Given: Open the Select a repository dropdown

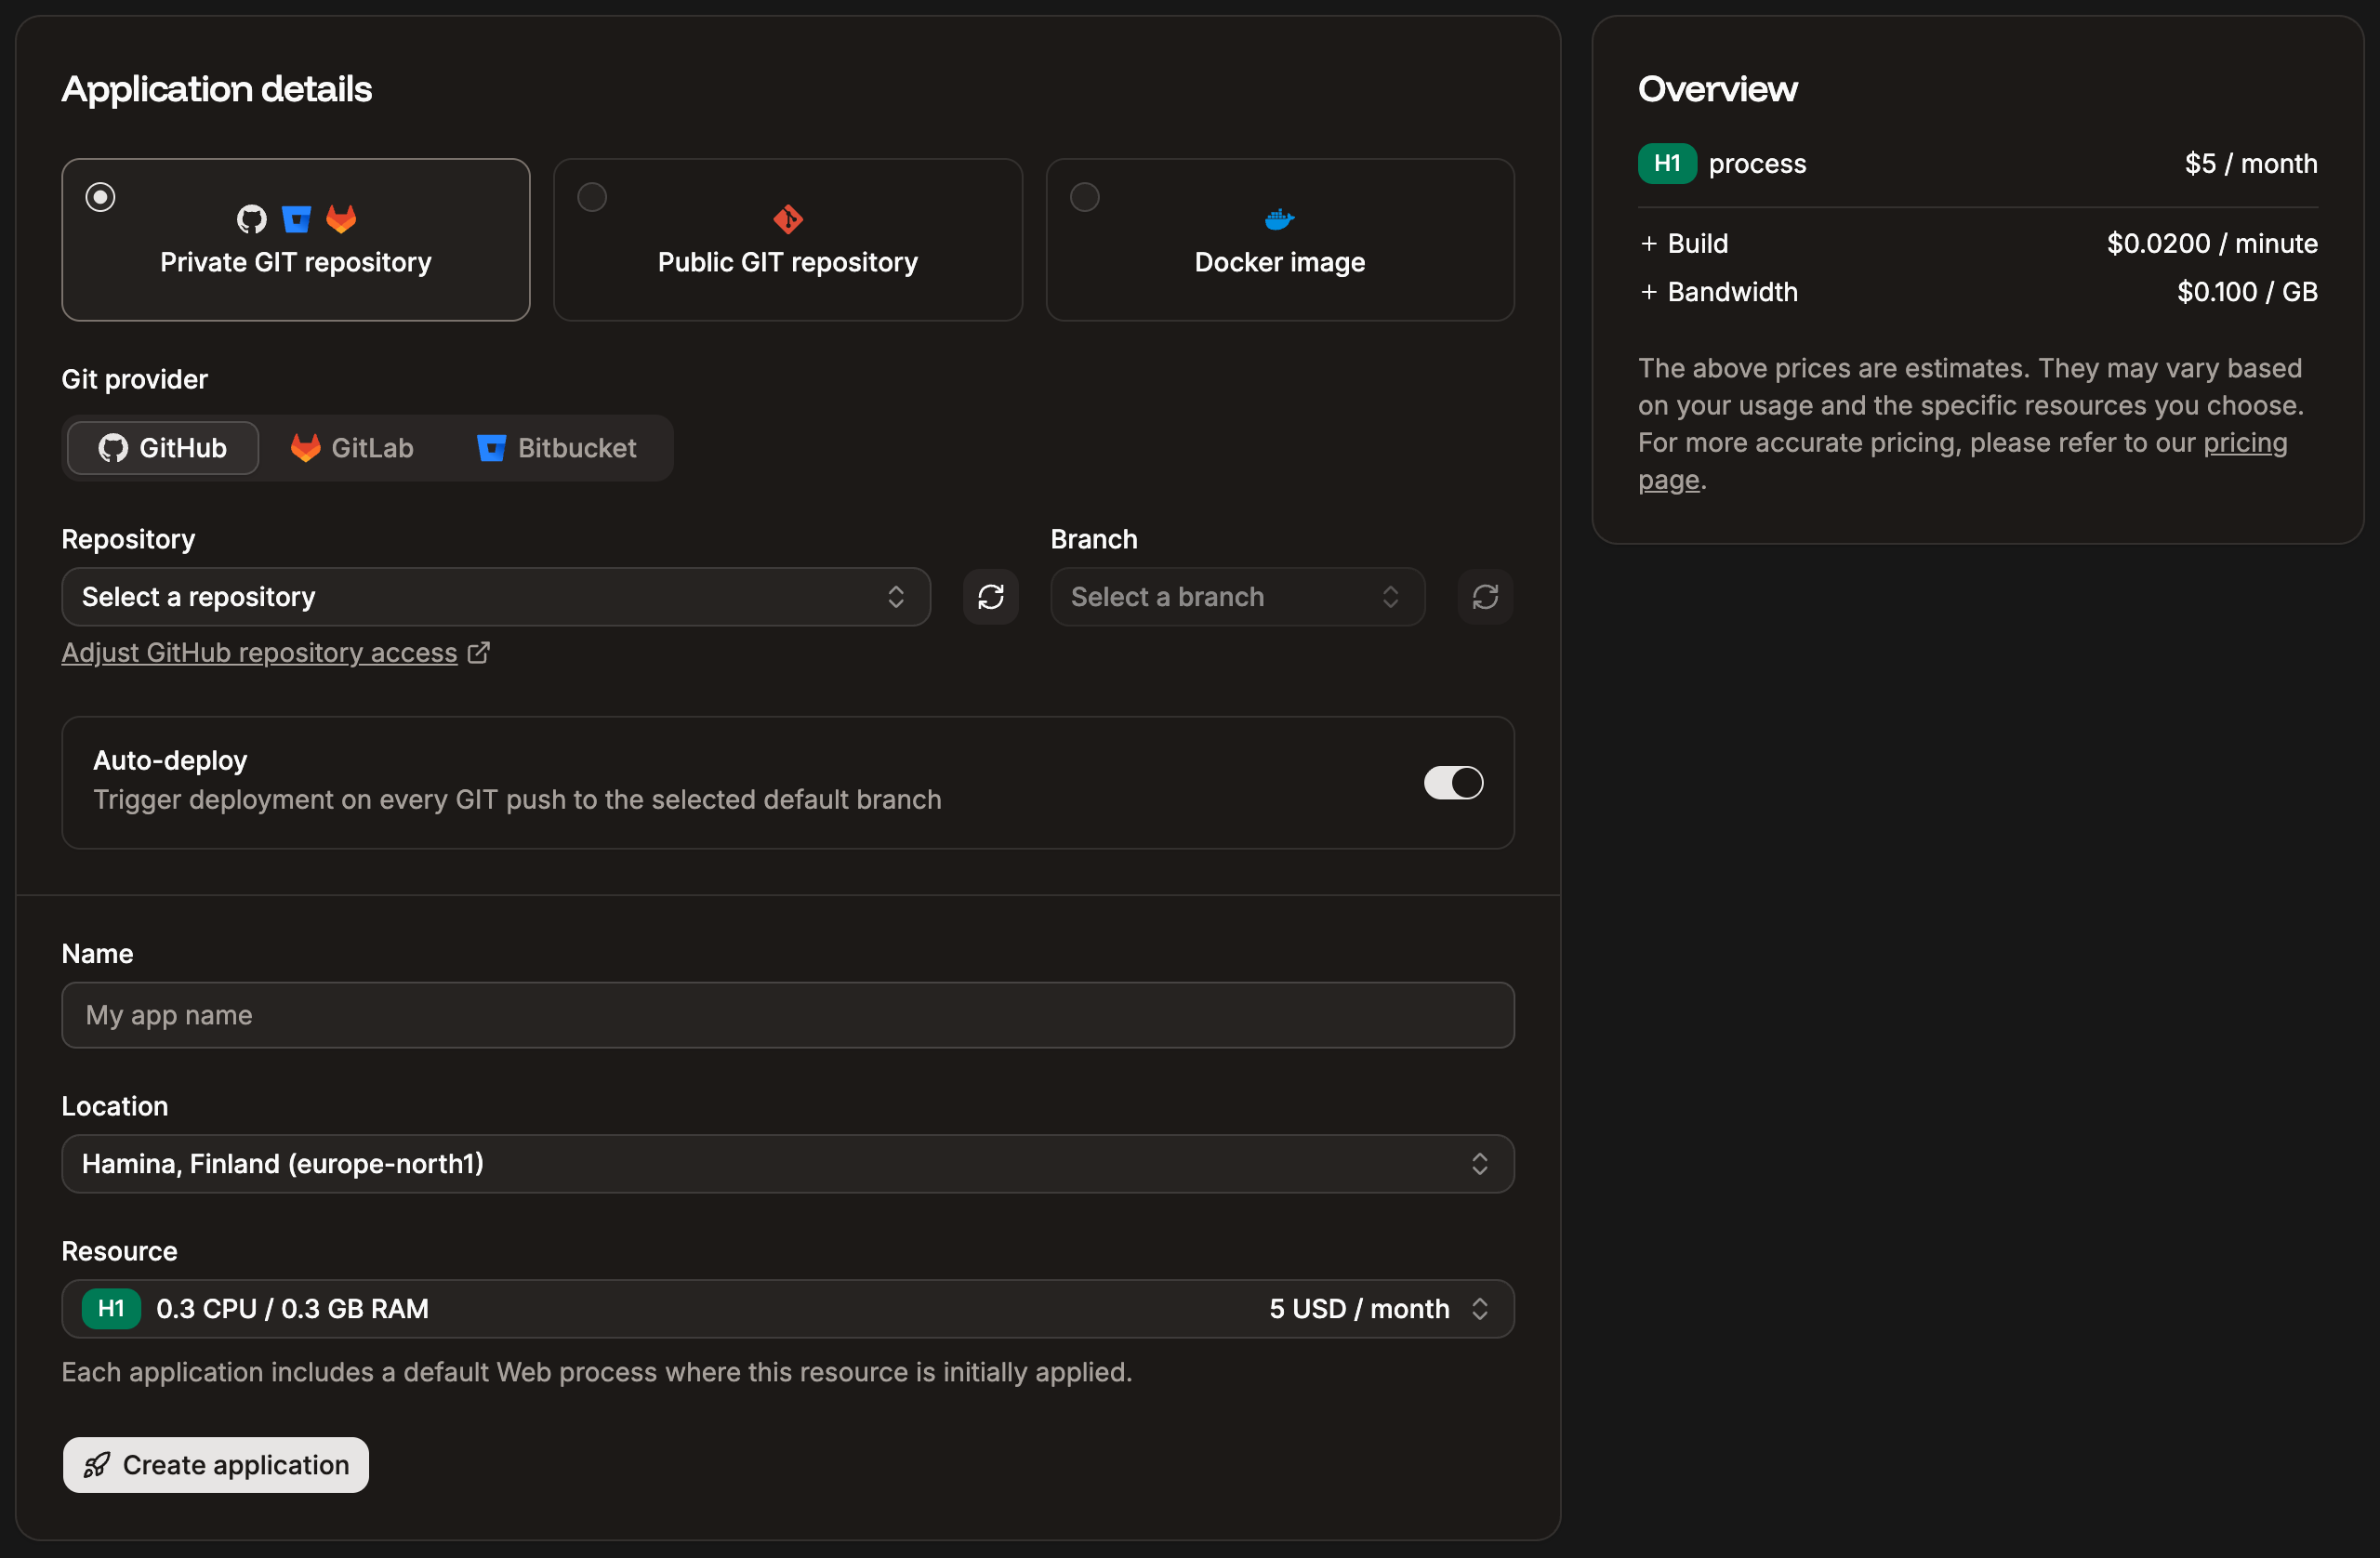Looking at the screenshot, I should (496, 597).
